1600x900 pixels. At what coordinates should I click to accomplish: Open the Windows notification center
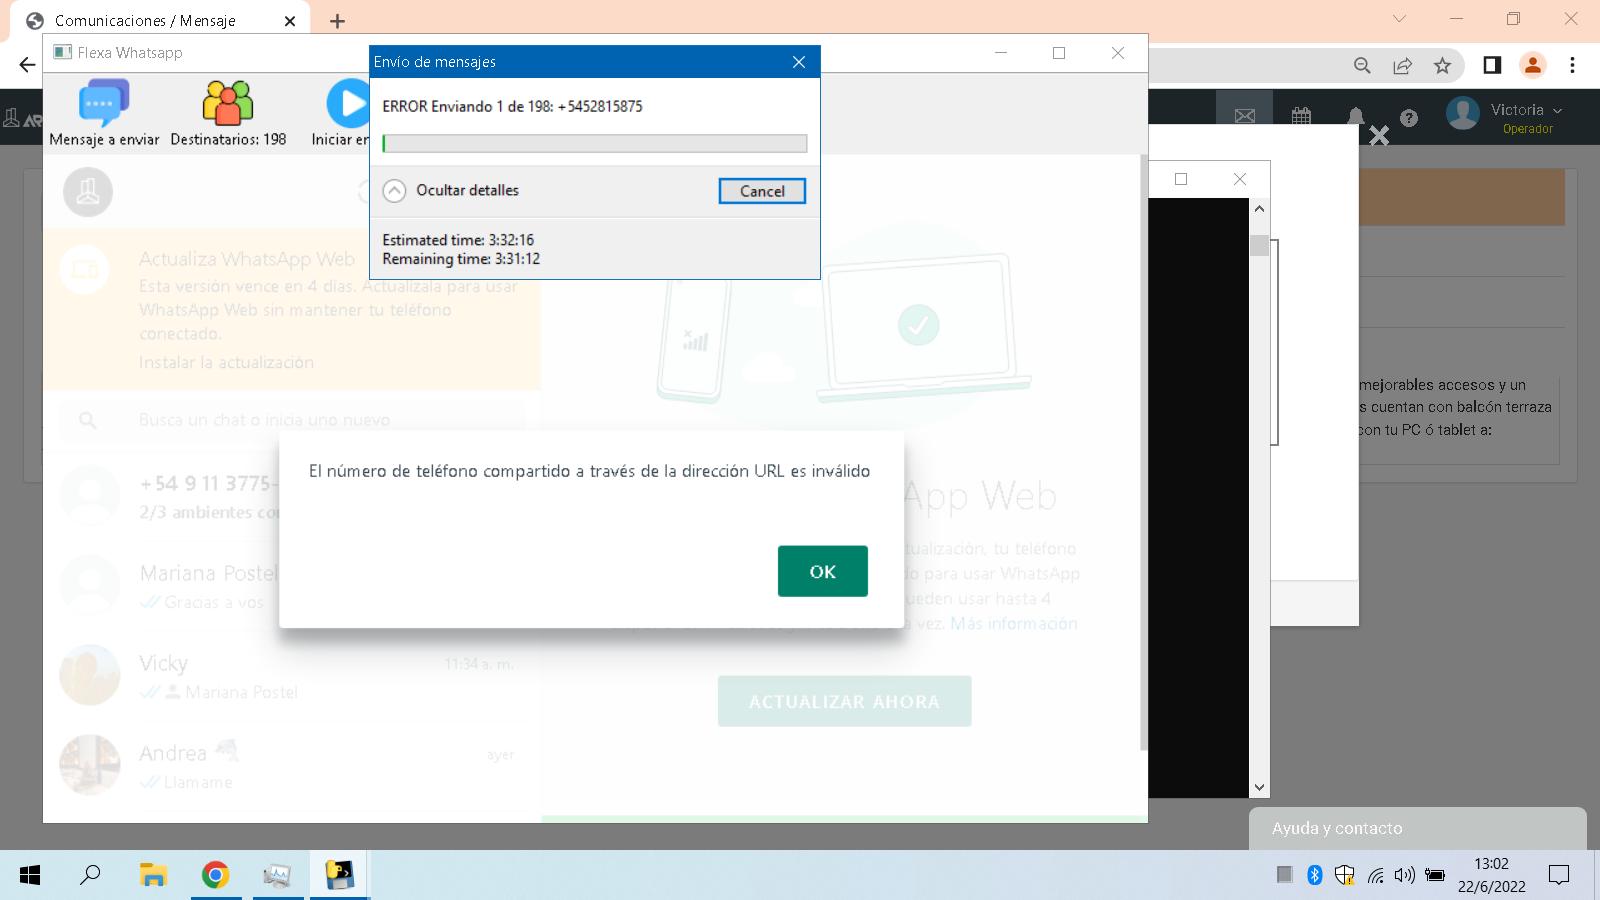tap(1559, 875)
